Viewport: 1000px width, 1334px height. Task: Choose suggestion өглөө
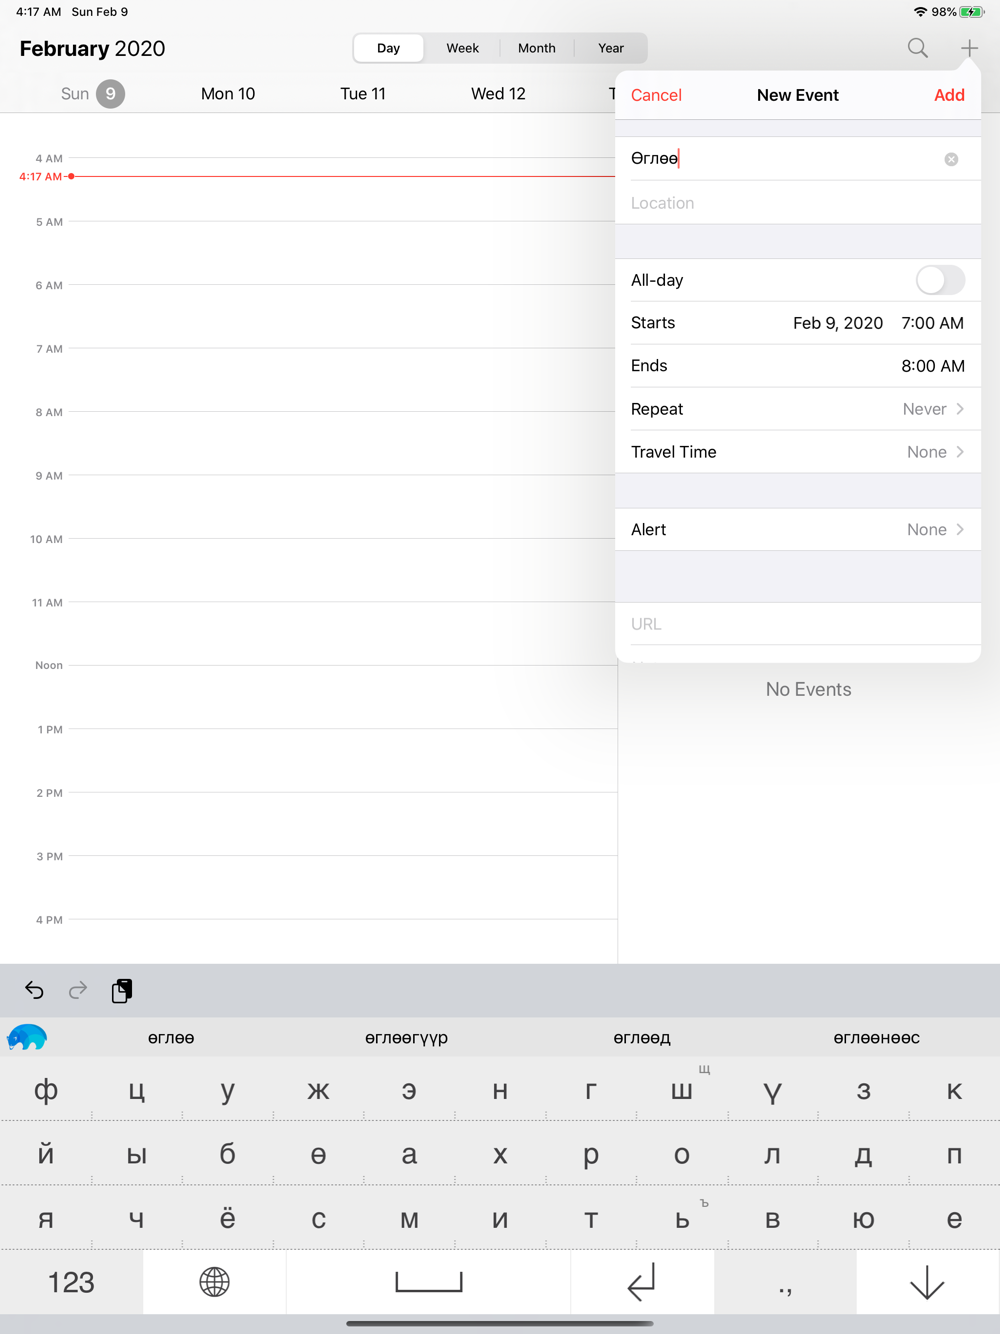(x=171, y=1038)
